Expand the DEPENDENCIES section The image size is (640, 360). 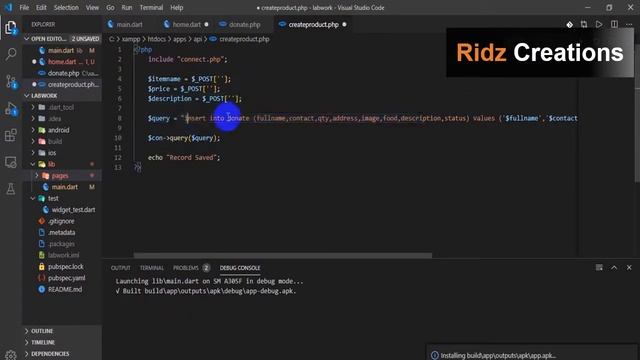(x=62, y=353)
